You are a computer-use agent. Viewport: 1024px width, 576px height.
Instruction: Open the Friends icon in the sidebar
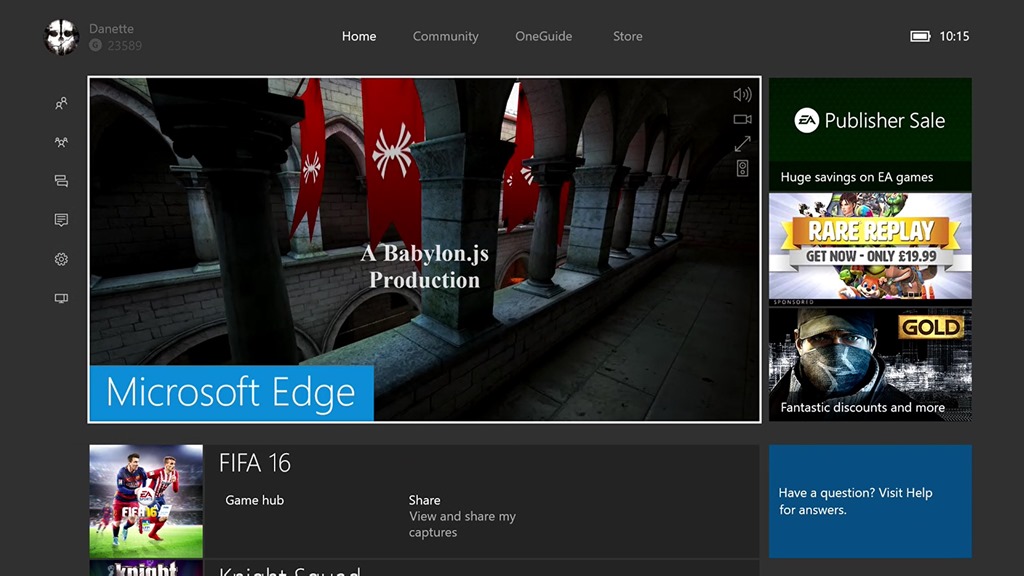click(x=61, y=103)
